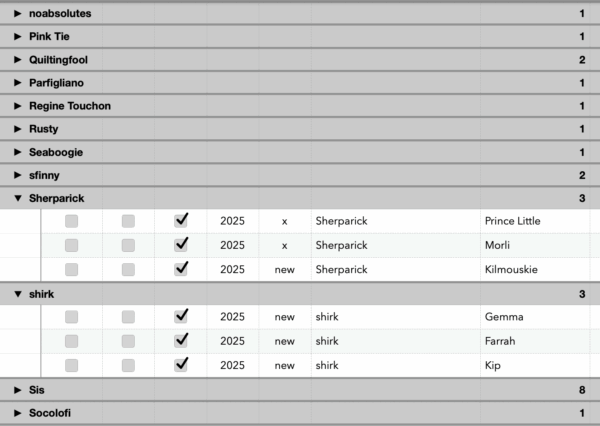Tick the second empty checkbox for Farrah
This screenshot has height=426, width=600.
click(x=128, y=341)
